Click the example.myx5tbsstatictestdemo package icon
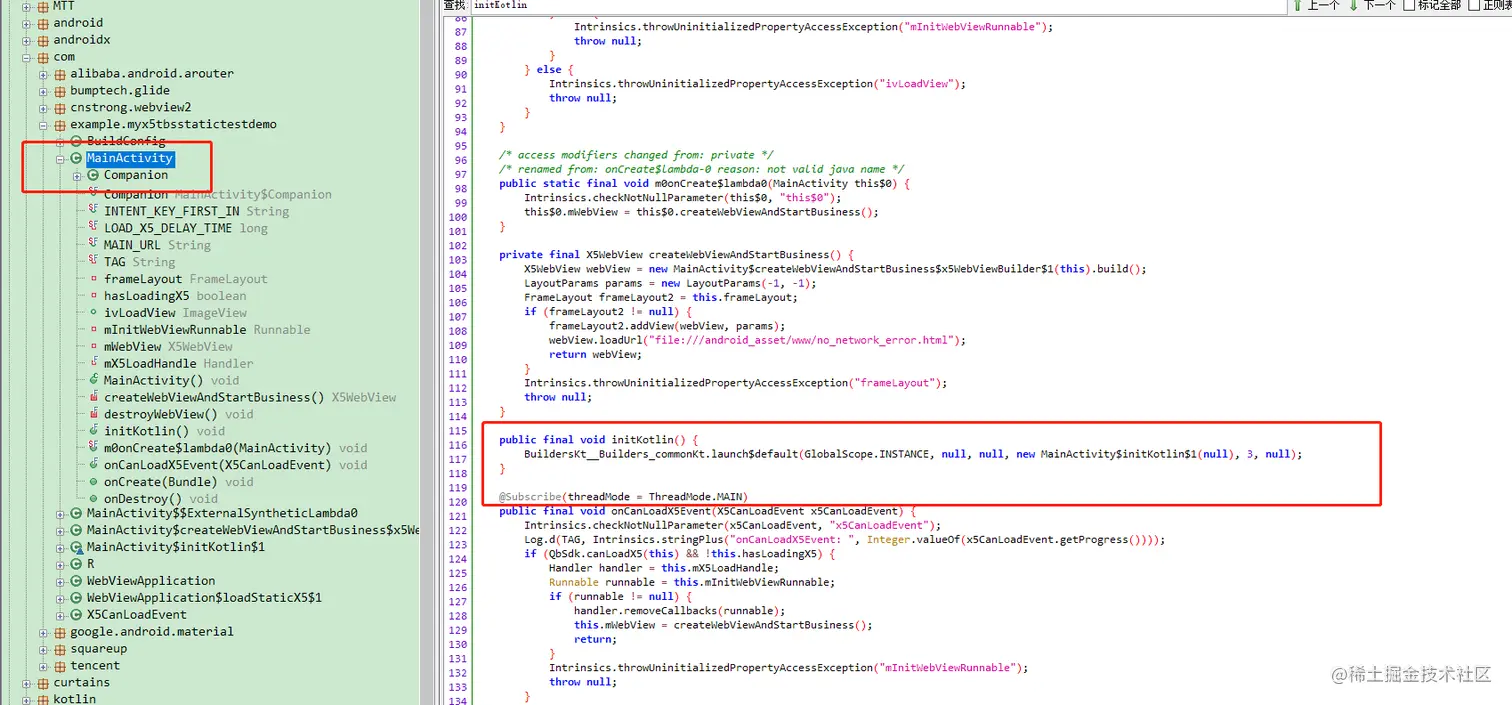Screen dimensions: 1512x705 click(60, 125)
